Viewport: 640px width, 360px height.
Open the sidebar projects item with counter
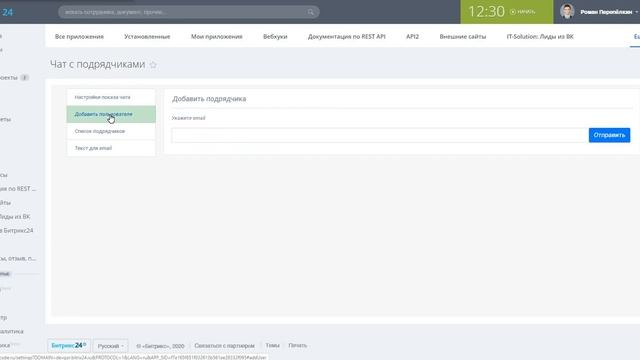14,78
